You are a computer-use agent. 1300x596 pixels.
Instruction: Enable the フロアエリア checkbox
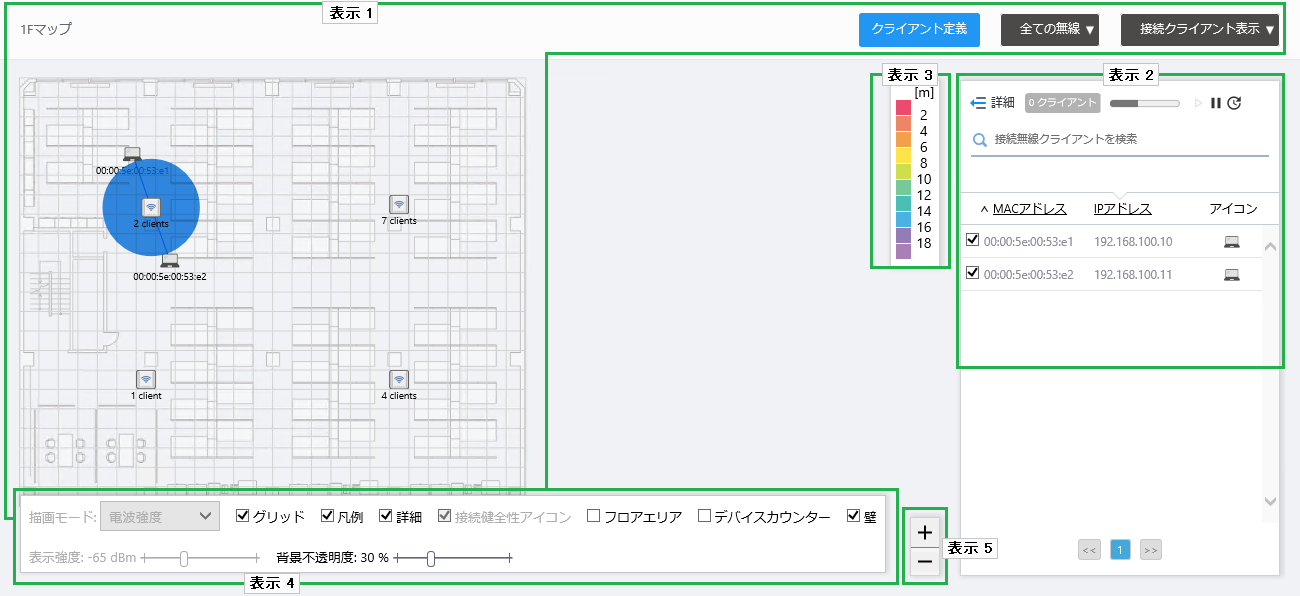[x=593, y=516]
